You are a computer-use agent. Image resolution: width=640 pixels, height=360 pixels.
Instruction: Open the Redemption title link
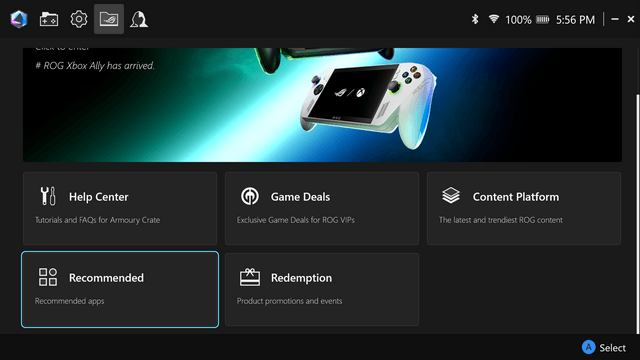point(301,278)
